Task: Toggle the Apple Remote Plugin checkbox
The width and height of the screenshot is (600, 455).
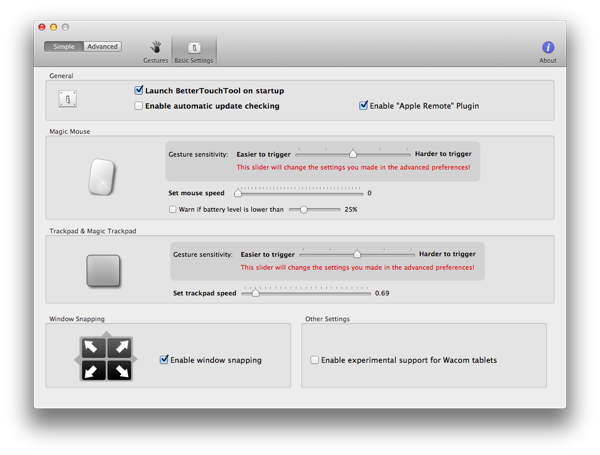Action: point(363,105)
